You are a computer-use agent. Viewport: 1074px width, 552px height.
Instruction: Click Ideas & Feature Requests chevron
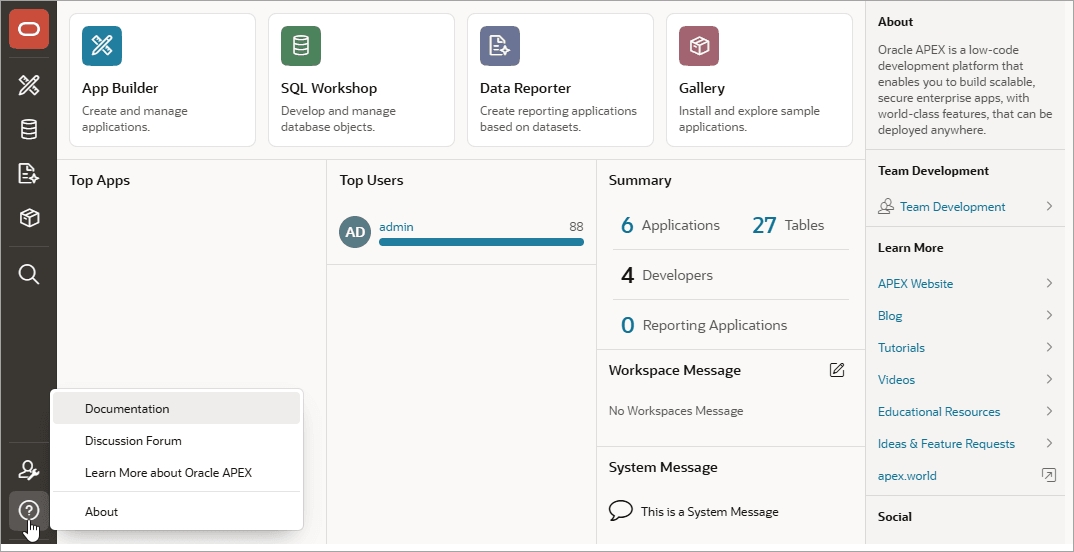tap(1049, 443)
